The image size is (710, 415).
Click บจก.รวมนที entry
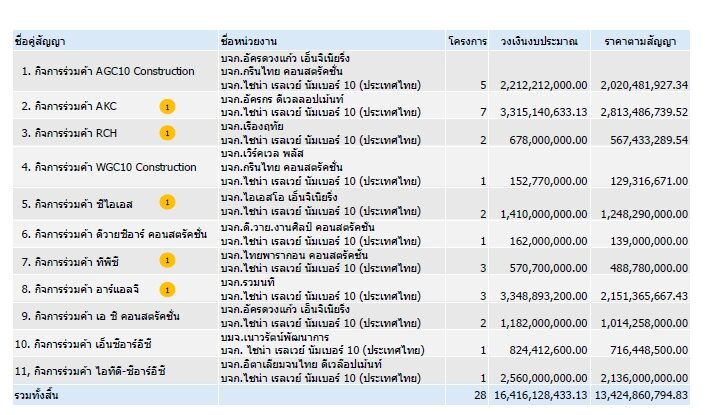[x=248, y=283]
